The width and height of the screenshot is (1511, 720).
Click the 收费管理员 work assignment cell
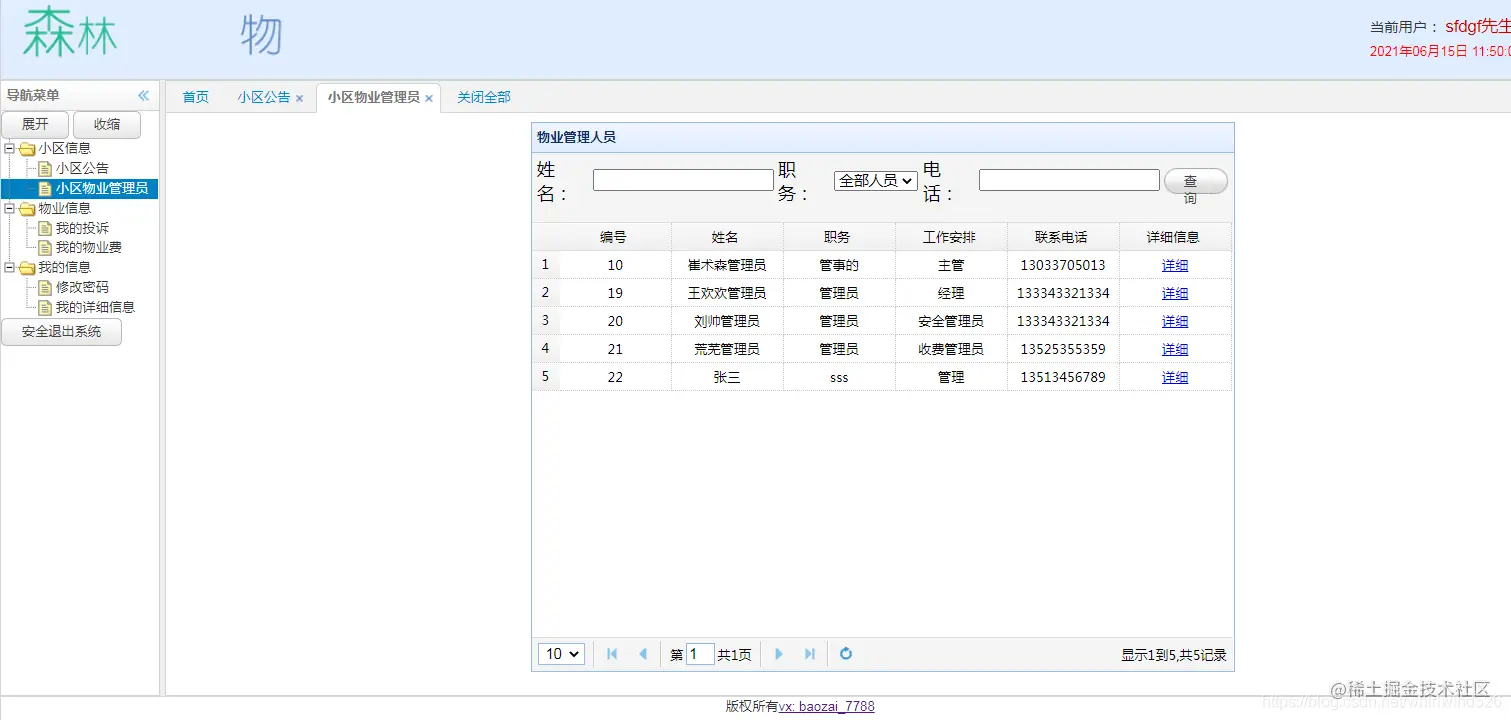[x=951, y=349]
